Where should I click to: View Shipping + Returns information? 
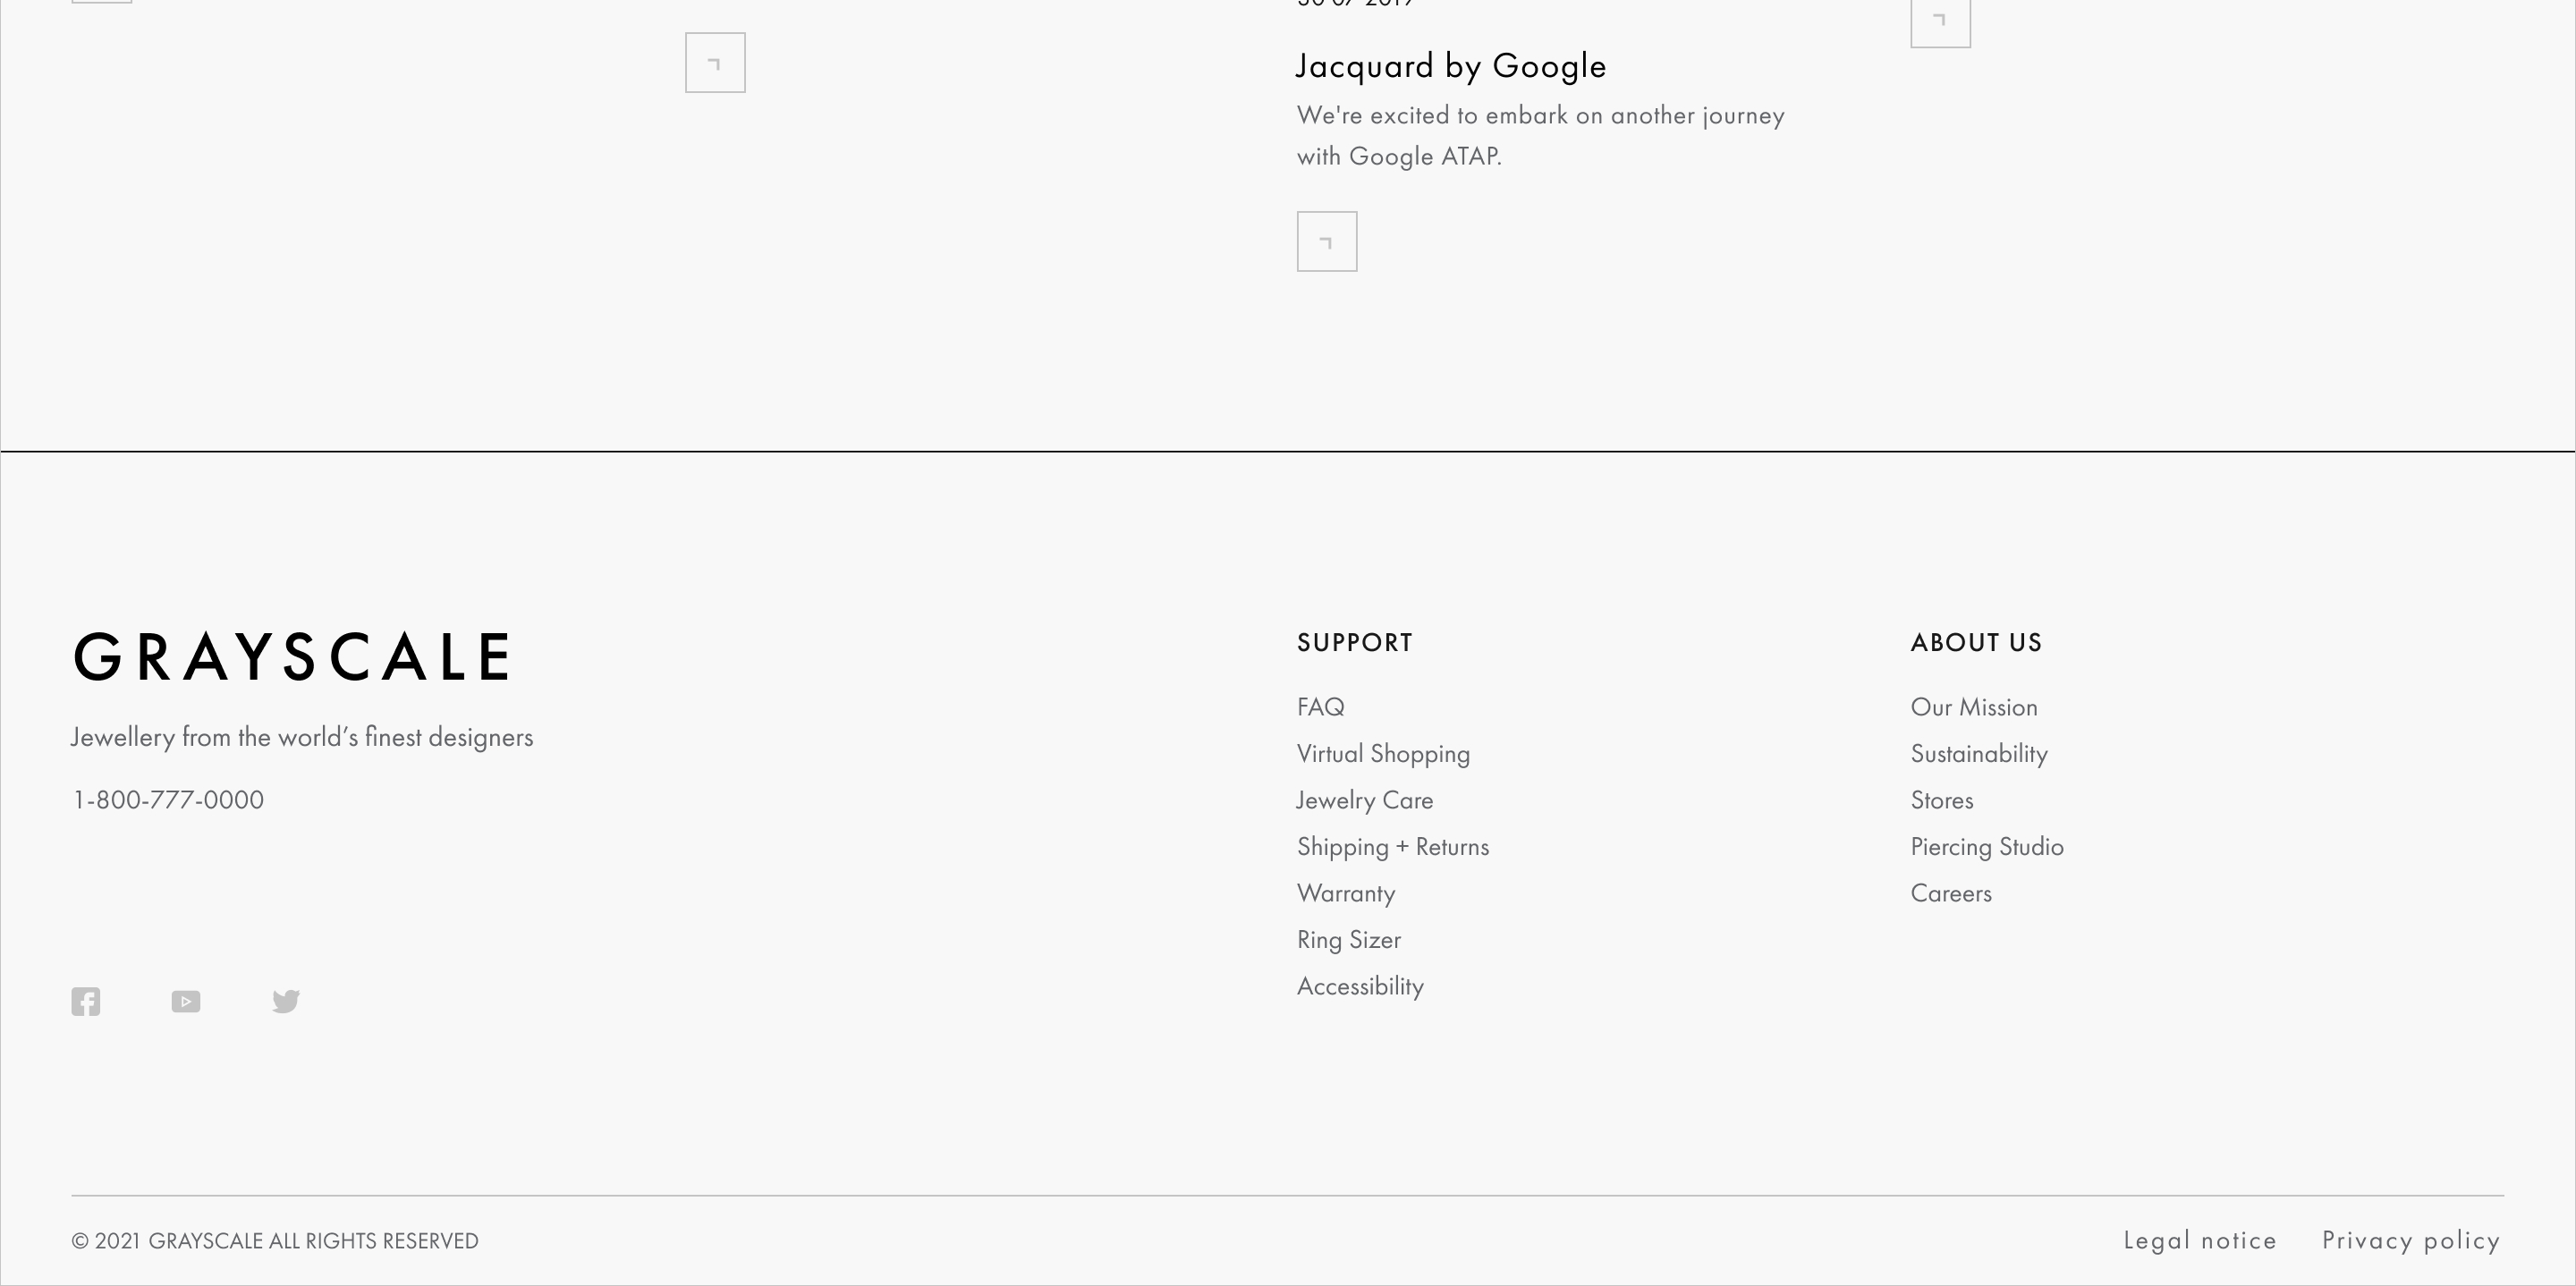click(1393, 847)
